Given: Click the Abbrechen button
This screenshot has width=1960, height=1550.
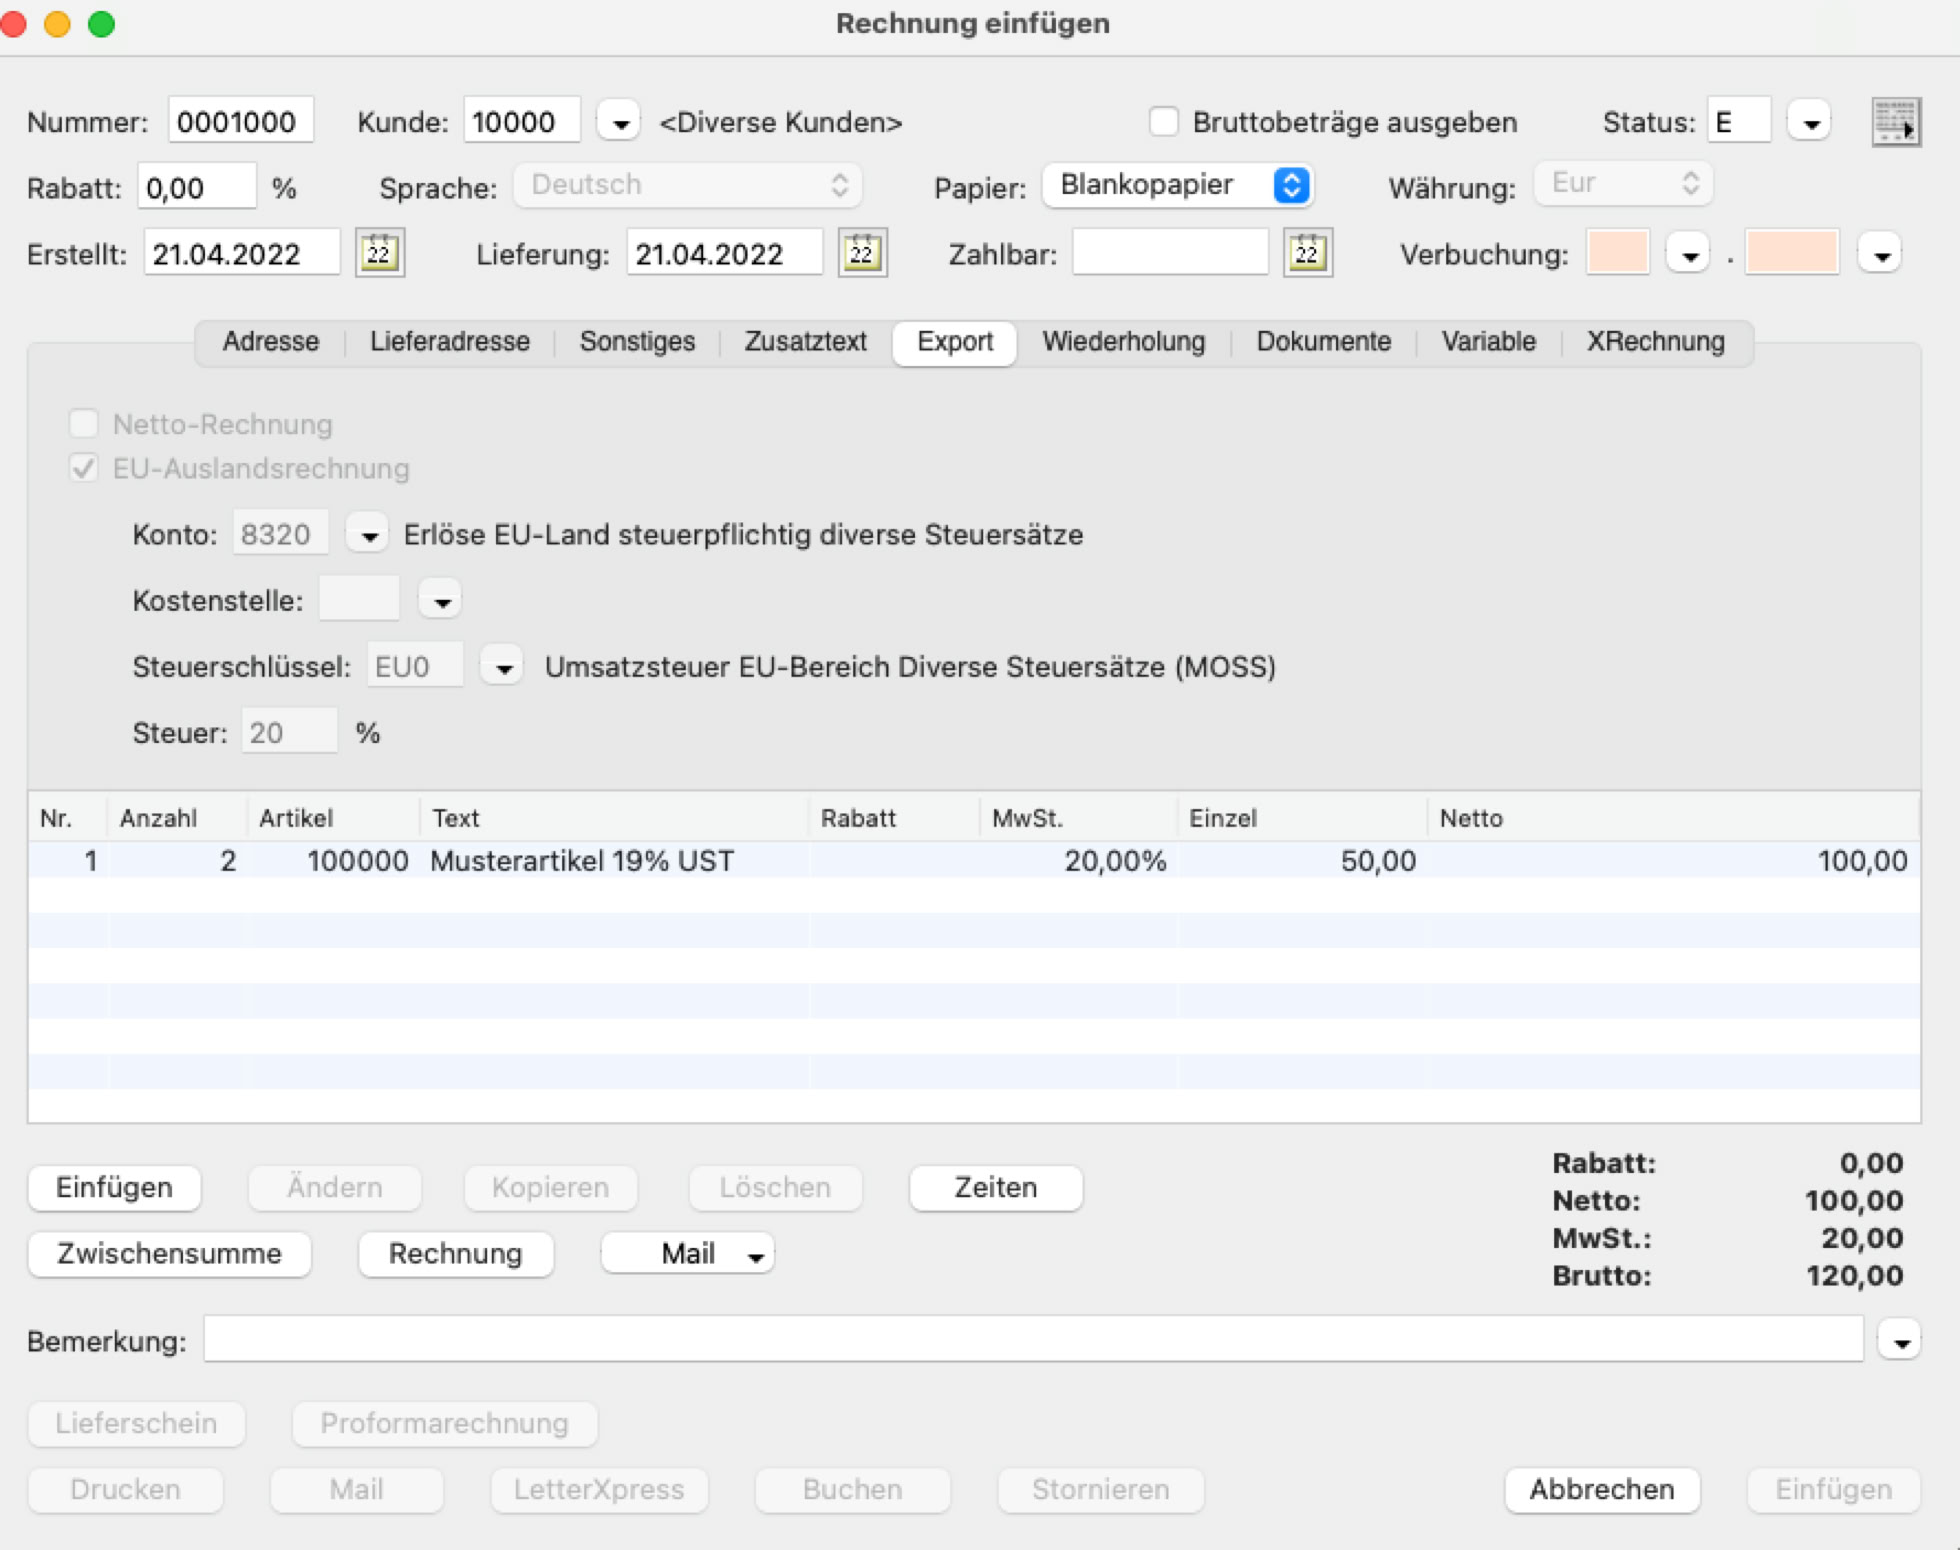Looking at the screenshot, I should 1601,1489.
